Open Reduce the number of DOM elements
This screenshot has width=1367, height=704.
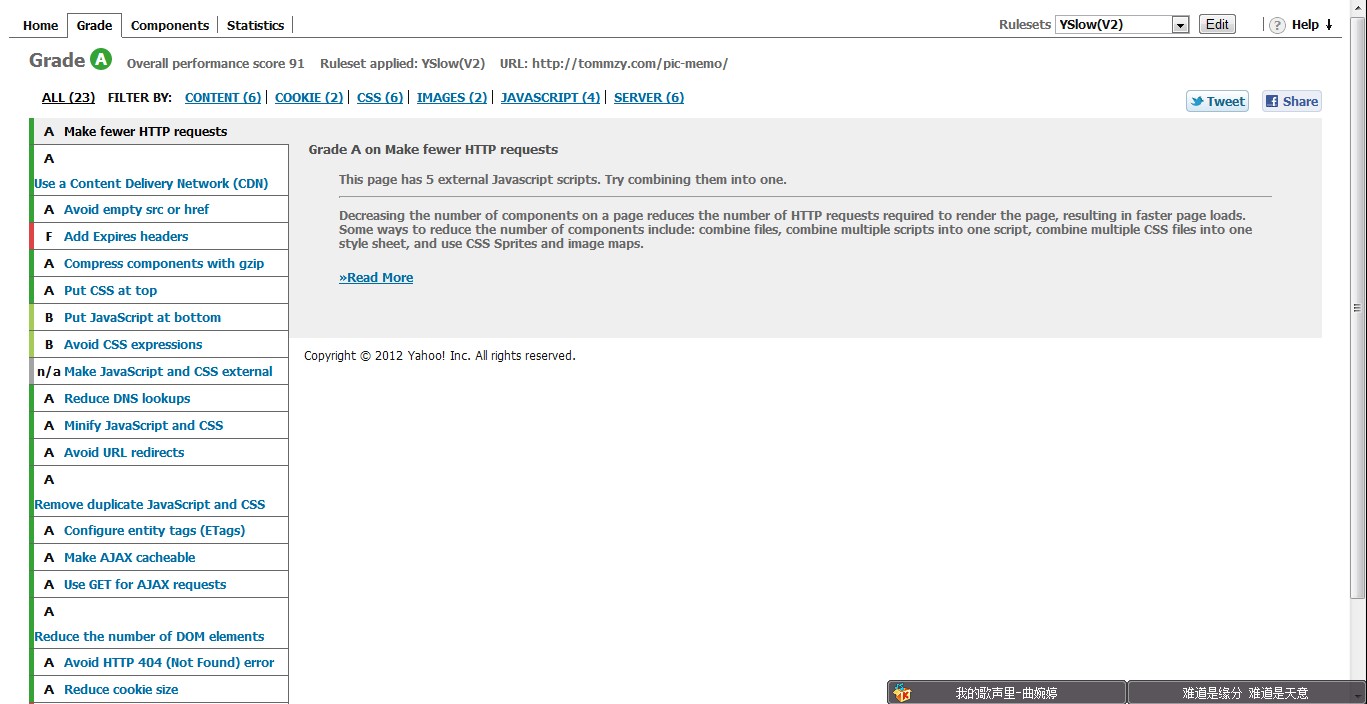coord(160,623)
